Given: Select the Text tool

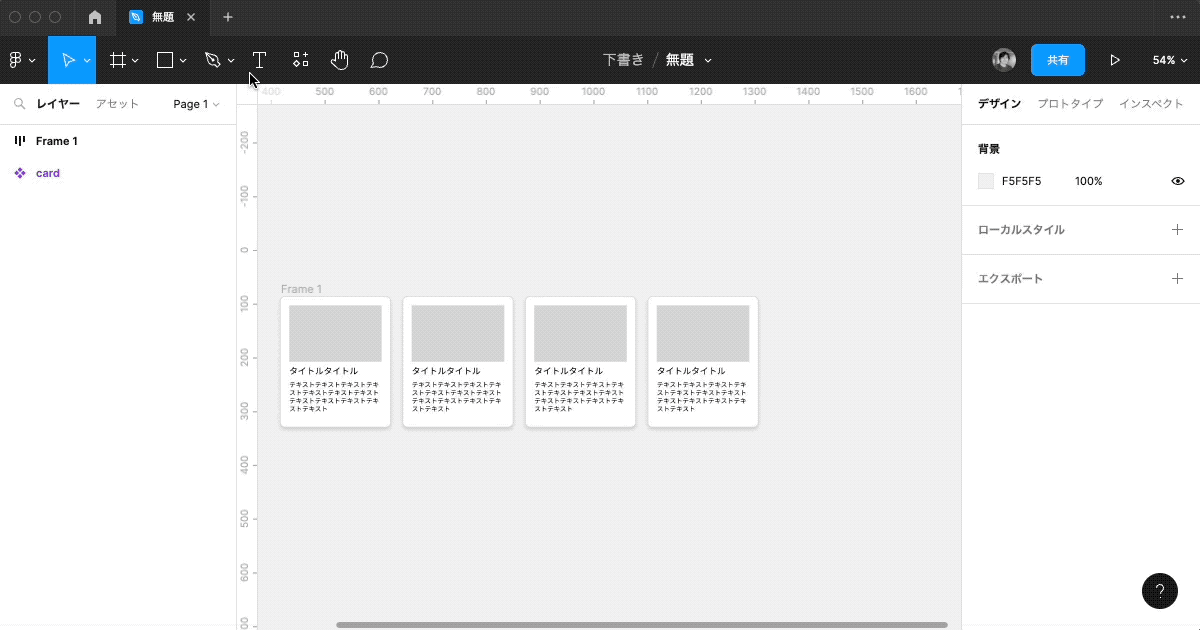Looking at the screenshot, I should (259, 60).
